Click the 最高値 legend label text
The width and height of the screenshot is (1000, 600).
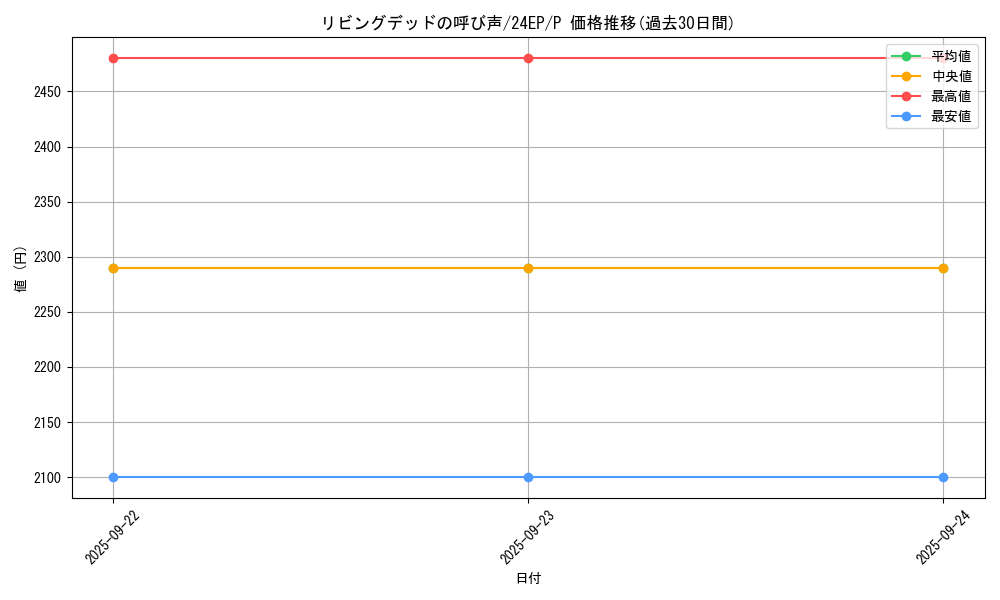(951, 96)
